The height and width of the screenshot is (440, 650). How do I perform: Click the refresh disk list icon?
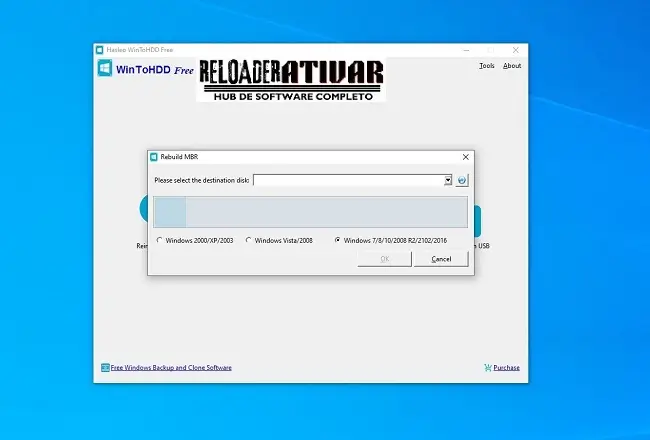(462, 180)
